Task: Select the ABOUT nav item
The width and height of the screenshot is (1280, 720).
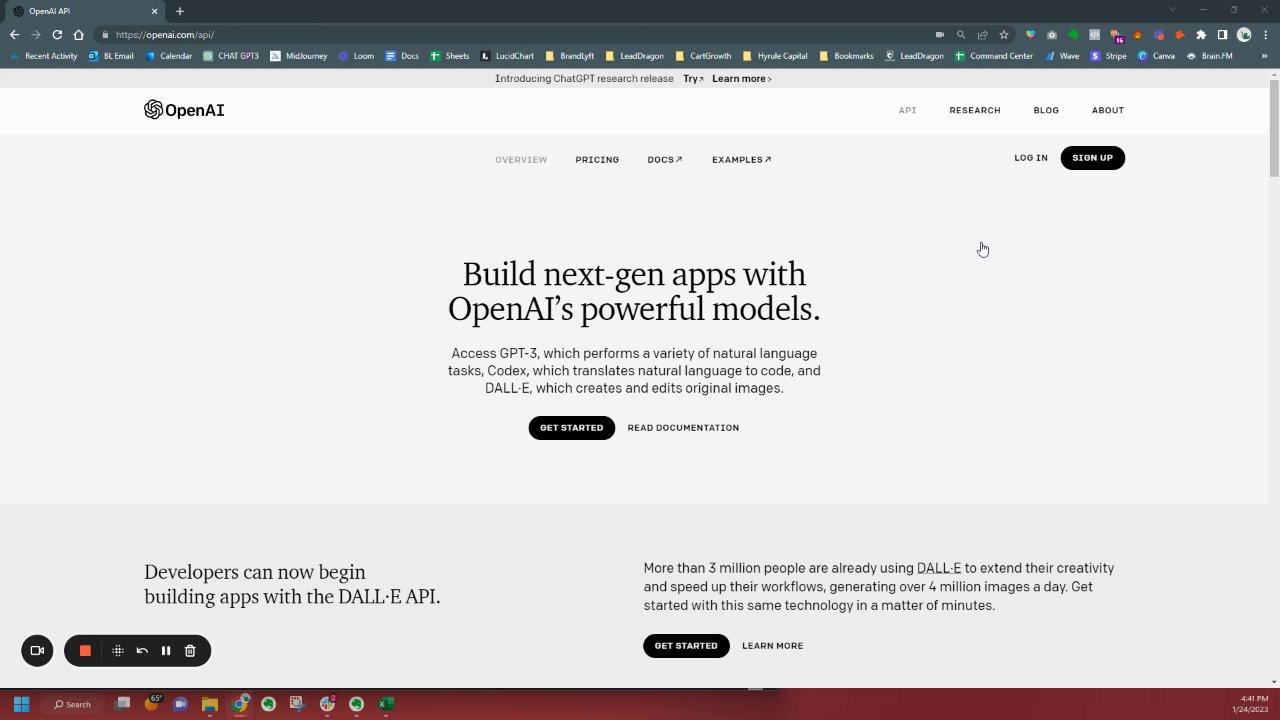Action: [1108, 110]
